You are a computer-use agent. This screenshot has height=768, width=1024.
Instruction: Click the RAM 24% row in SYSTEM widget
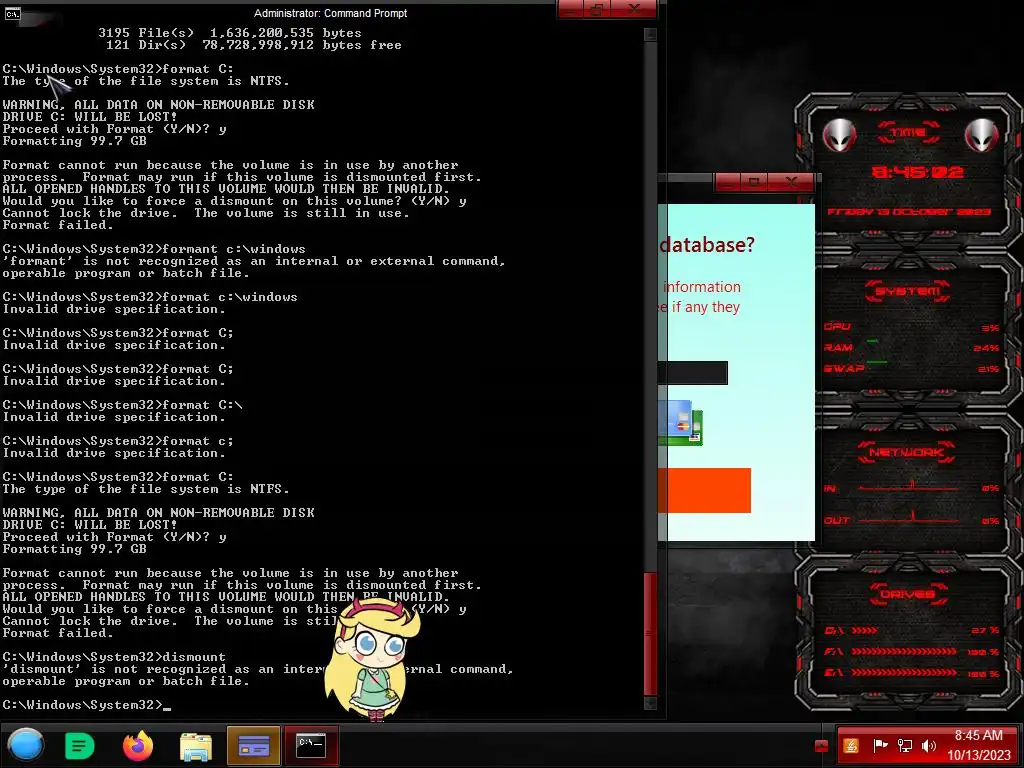point(912,347)
